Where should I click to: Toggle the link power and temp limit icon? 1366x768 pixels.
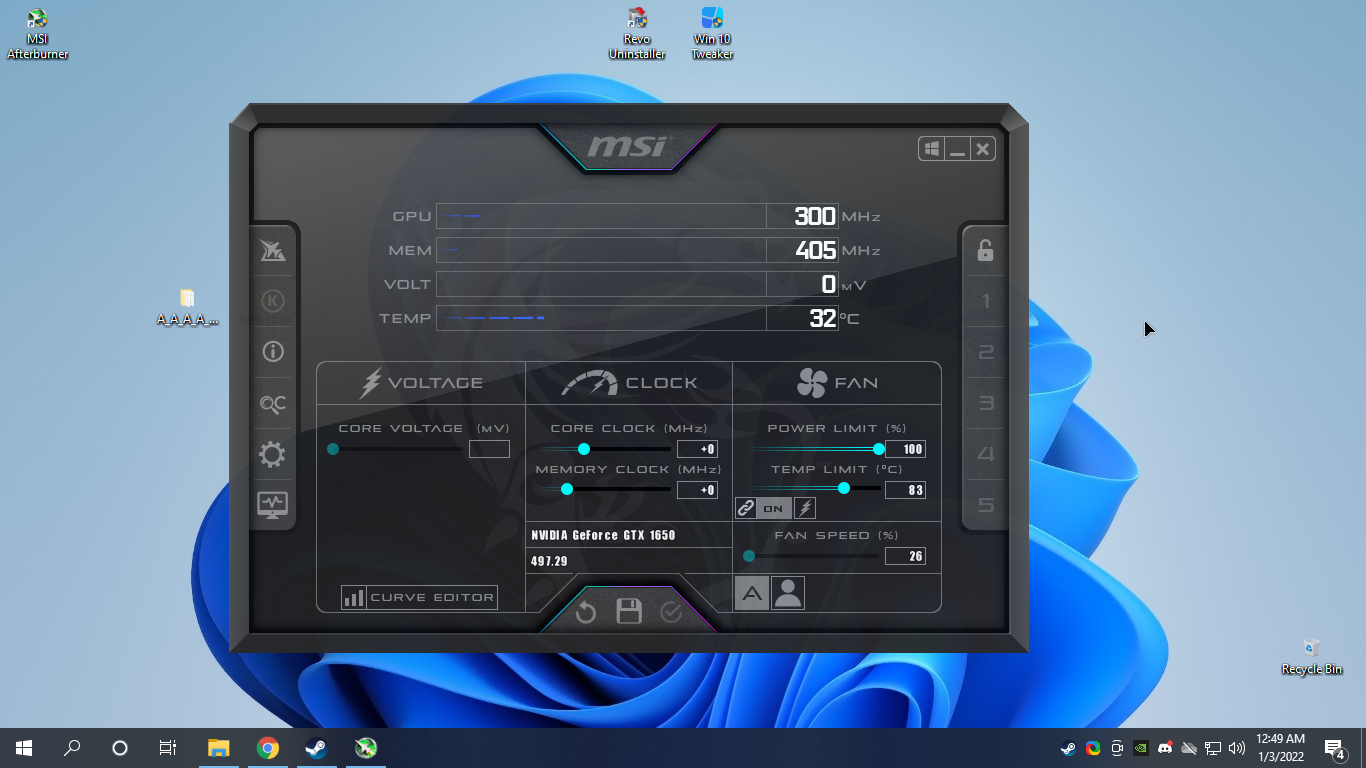(x=746, y=508)
